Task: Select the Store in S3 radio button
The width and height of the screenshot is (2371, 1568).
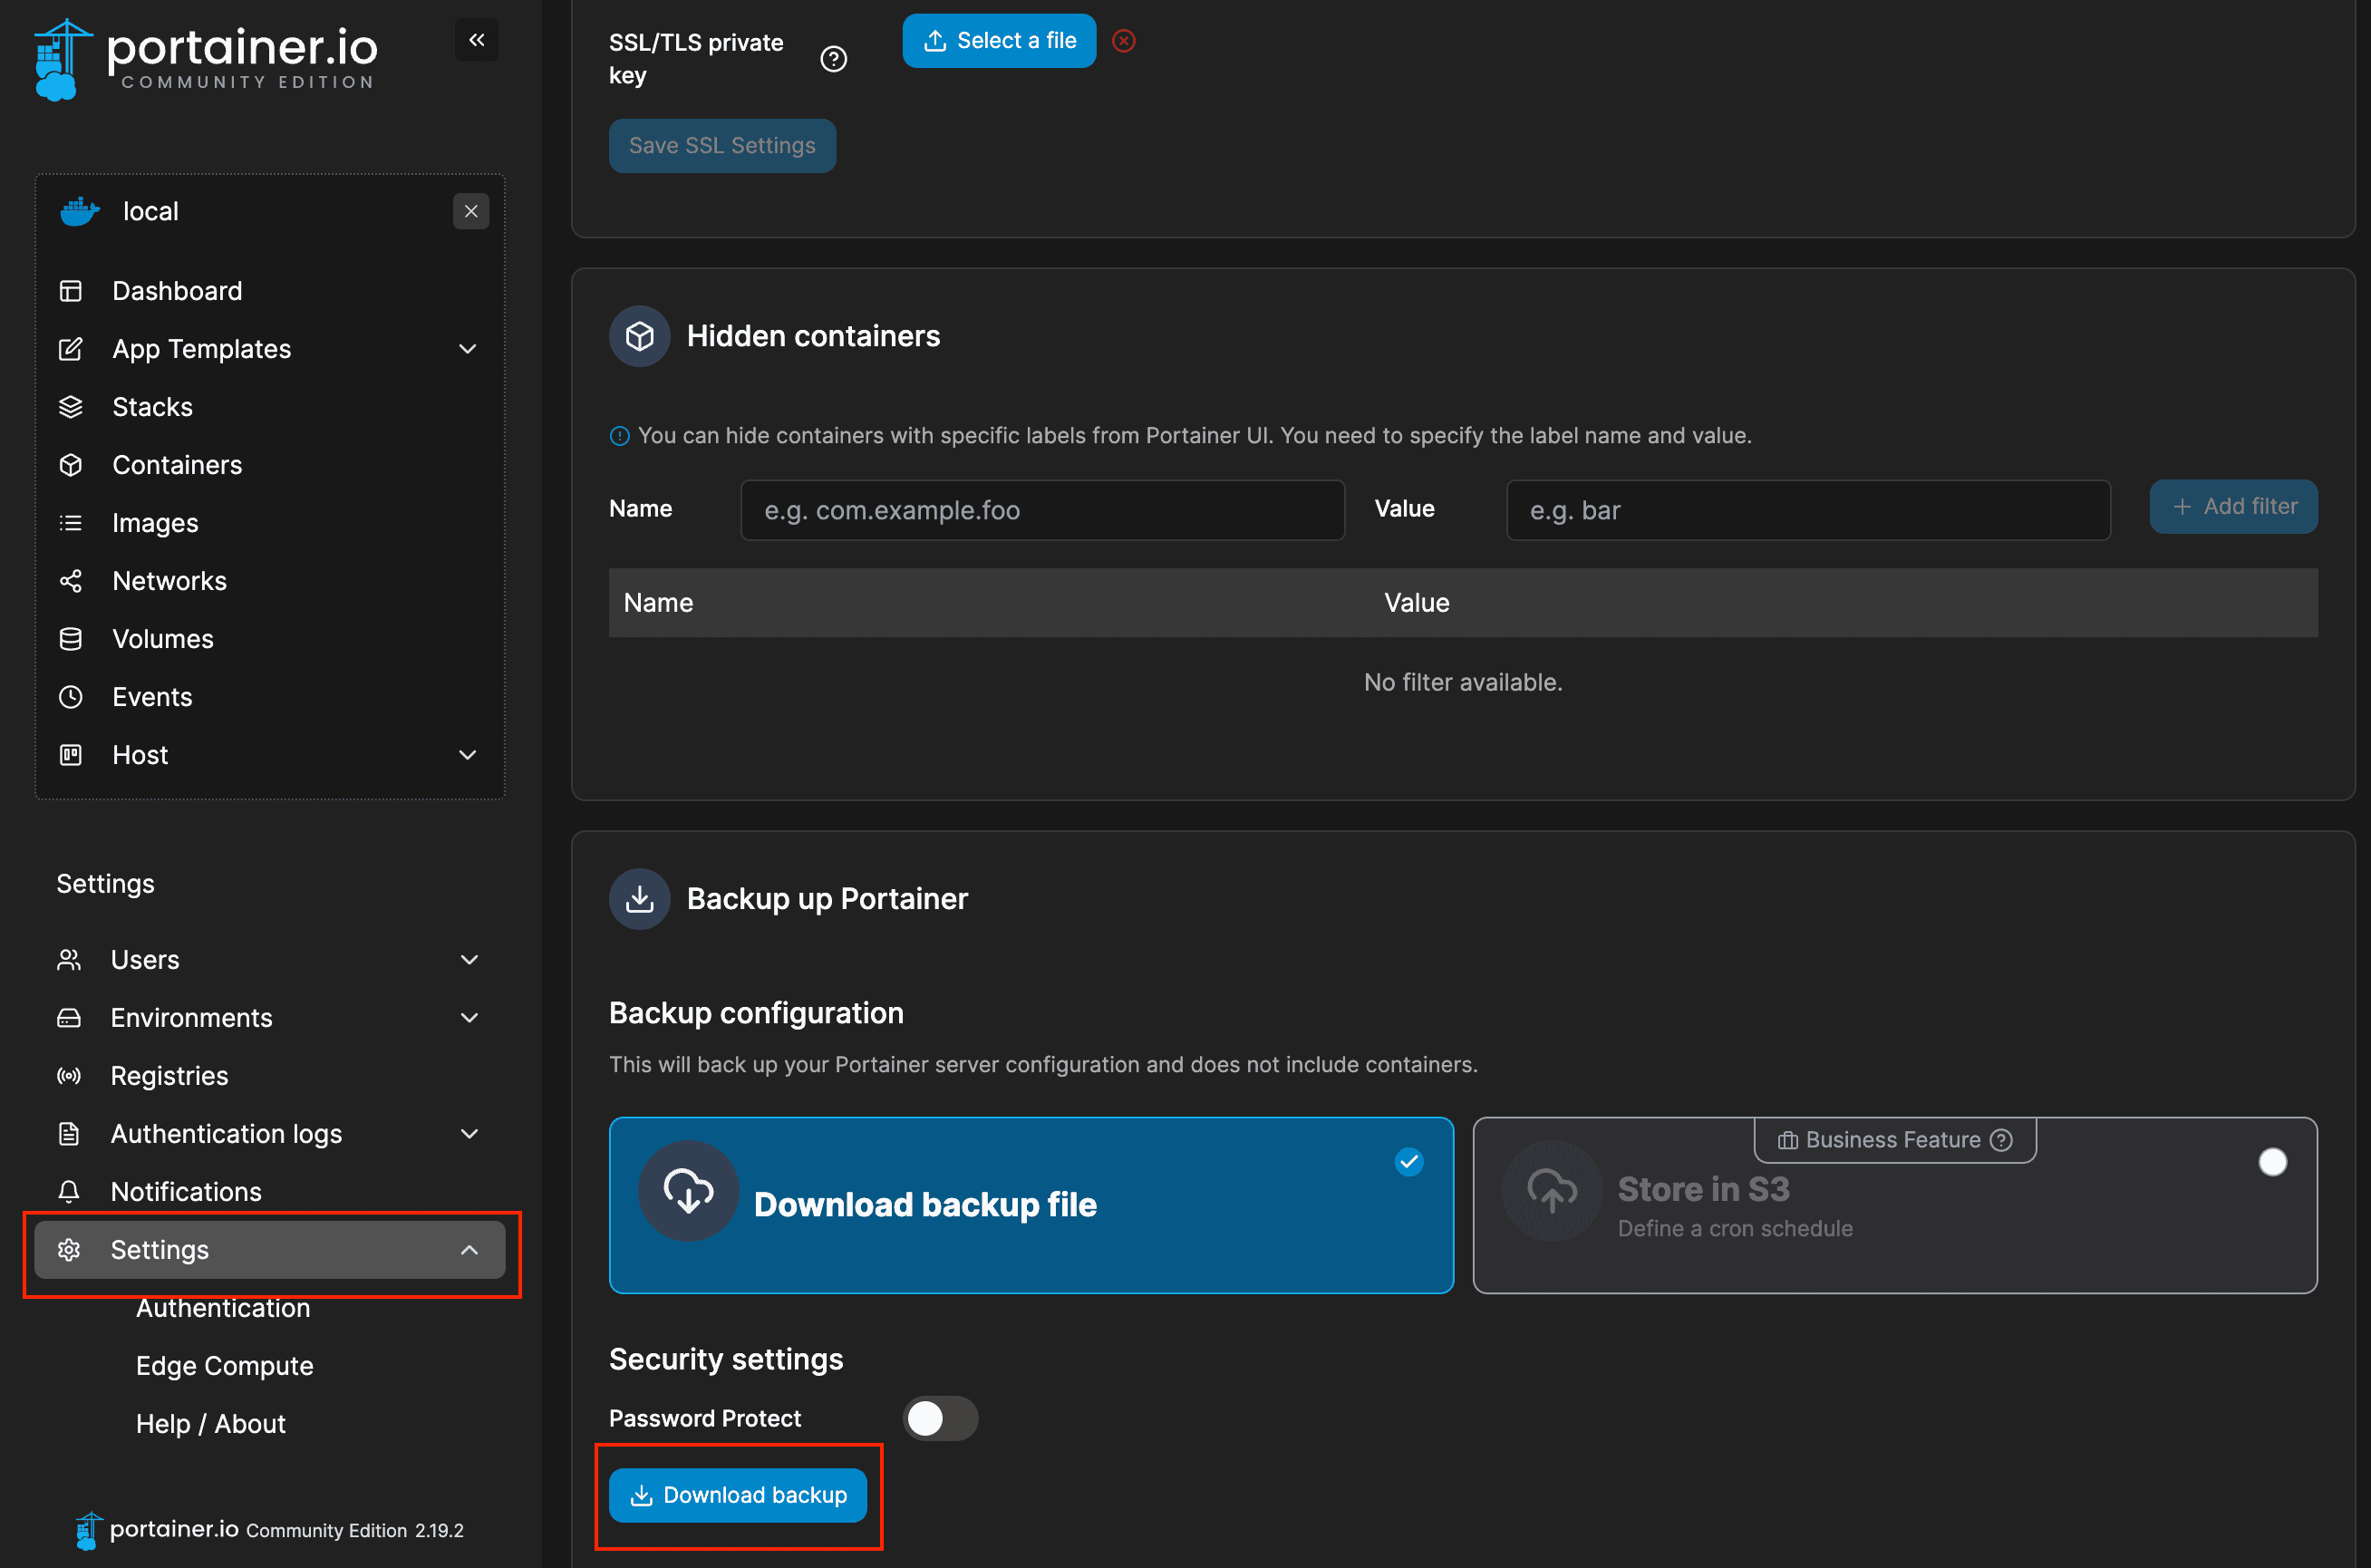Action: [2272, 1162]
